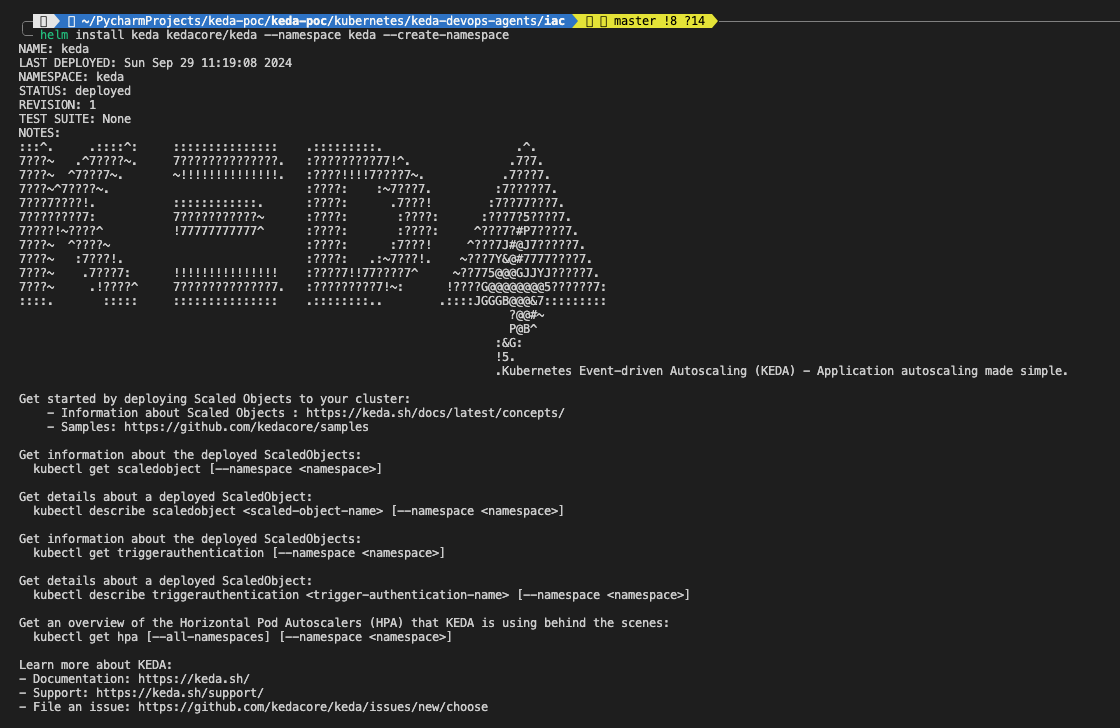Image resolution: width=1120 pixels, height=728 pixels.
Task: Click the 'NOTES:' line
Action: click(x=39, y=133)
